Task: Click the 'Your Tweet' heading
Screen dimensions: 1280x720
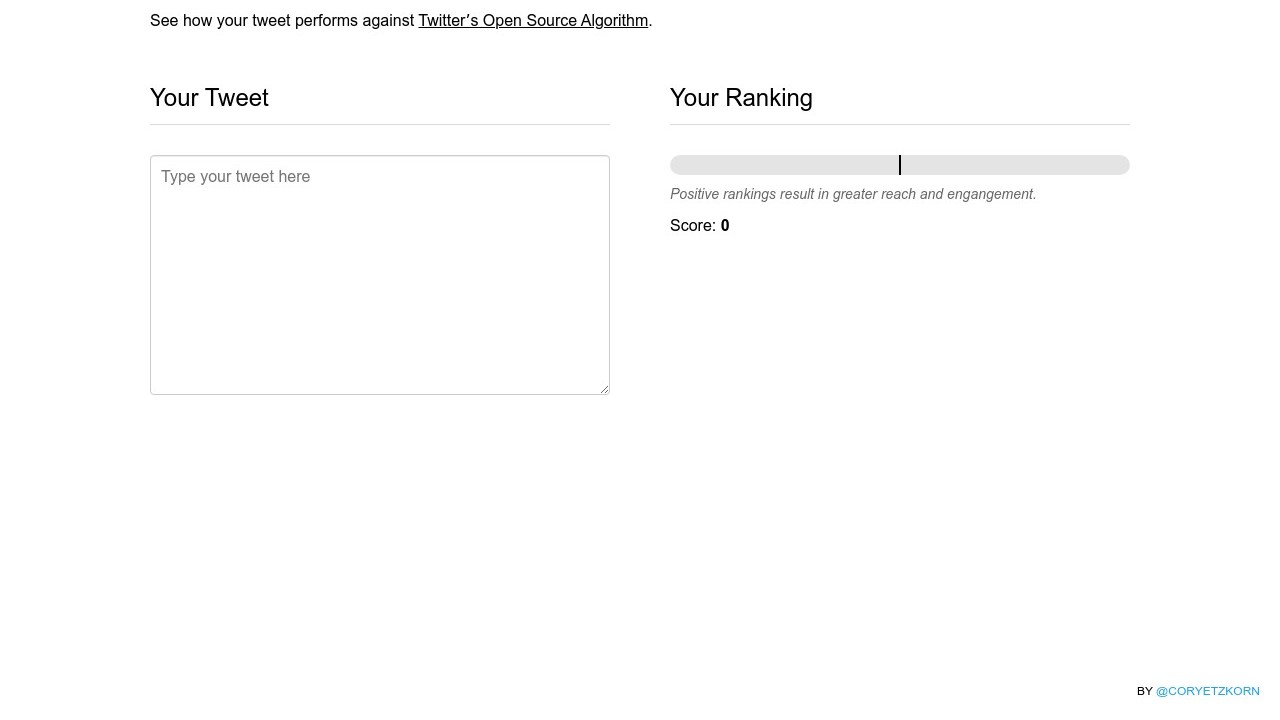Action: [209, 98]
